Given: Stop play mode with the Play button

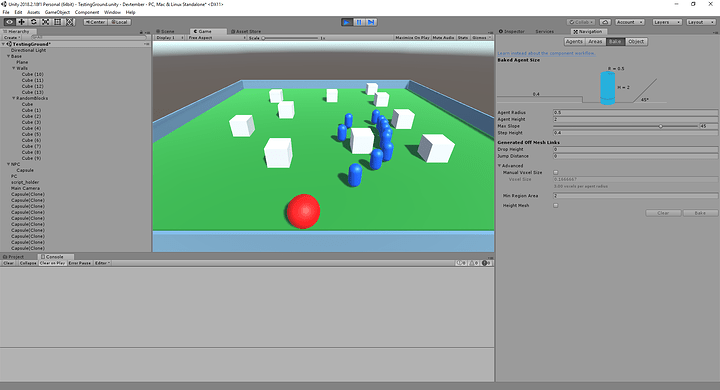Looking at the screenshot, I should click(347, 22).
